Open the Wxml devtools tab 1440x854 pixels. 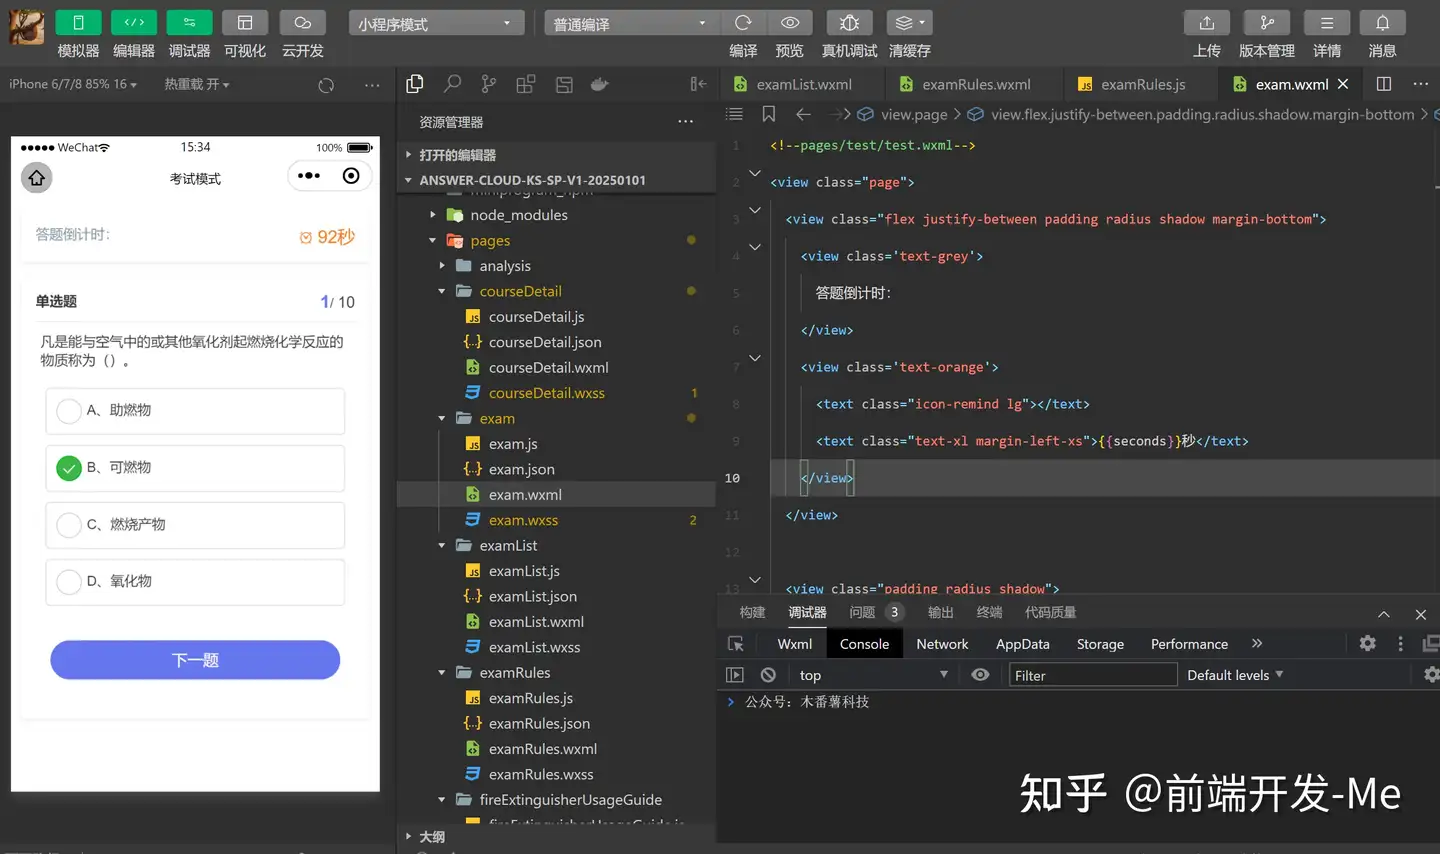pos(795,644)
